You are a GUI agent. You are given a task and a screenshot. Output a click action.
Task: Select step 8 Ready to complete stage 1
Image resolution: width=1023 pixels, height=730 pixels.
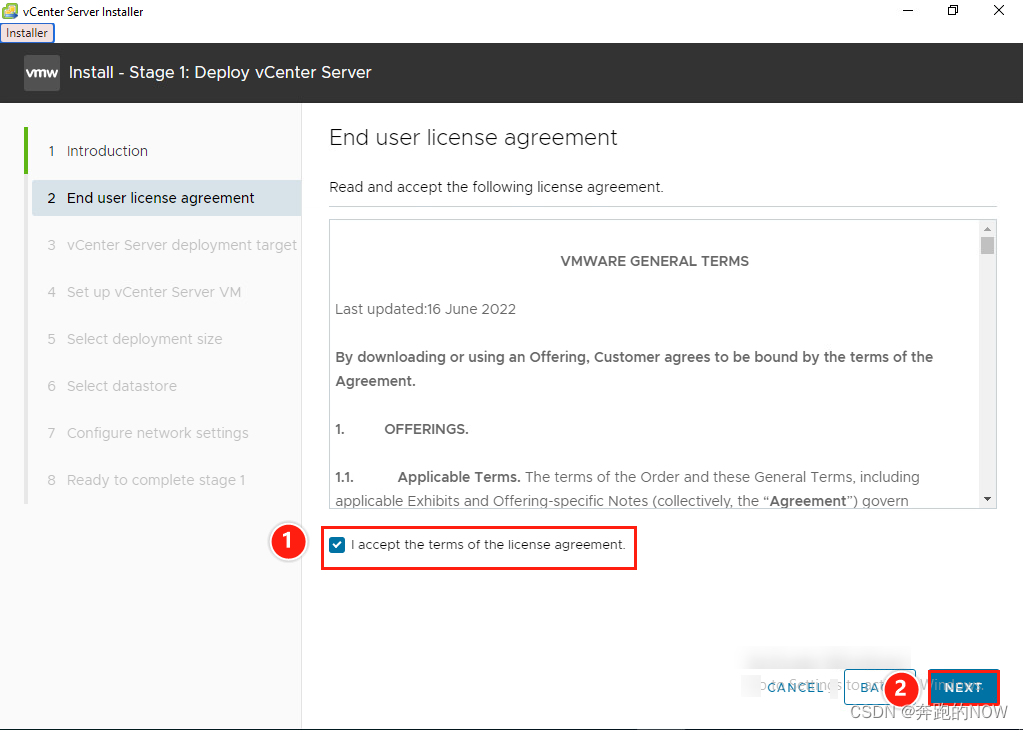pos(146,479)
